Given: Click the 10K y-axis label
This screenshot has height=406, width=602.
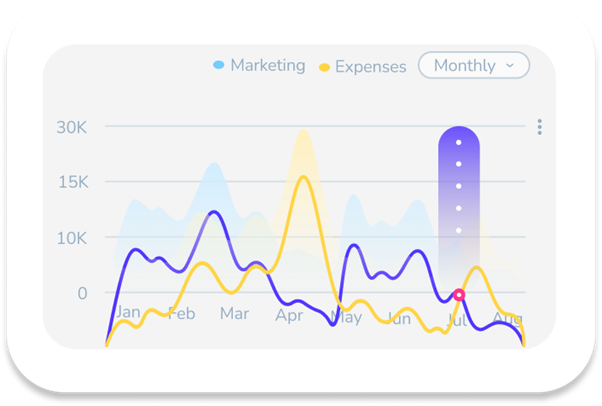Looking at the screenshot, I should 71,238.
